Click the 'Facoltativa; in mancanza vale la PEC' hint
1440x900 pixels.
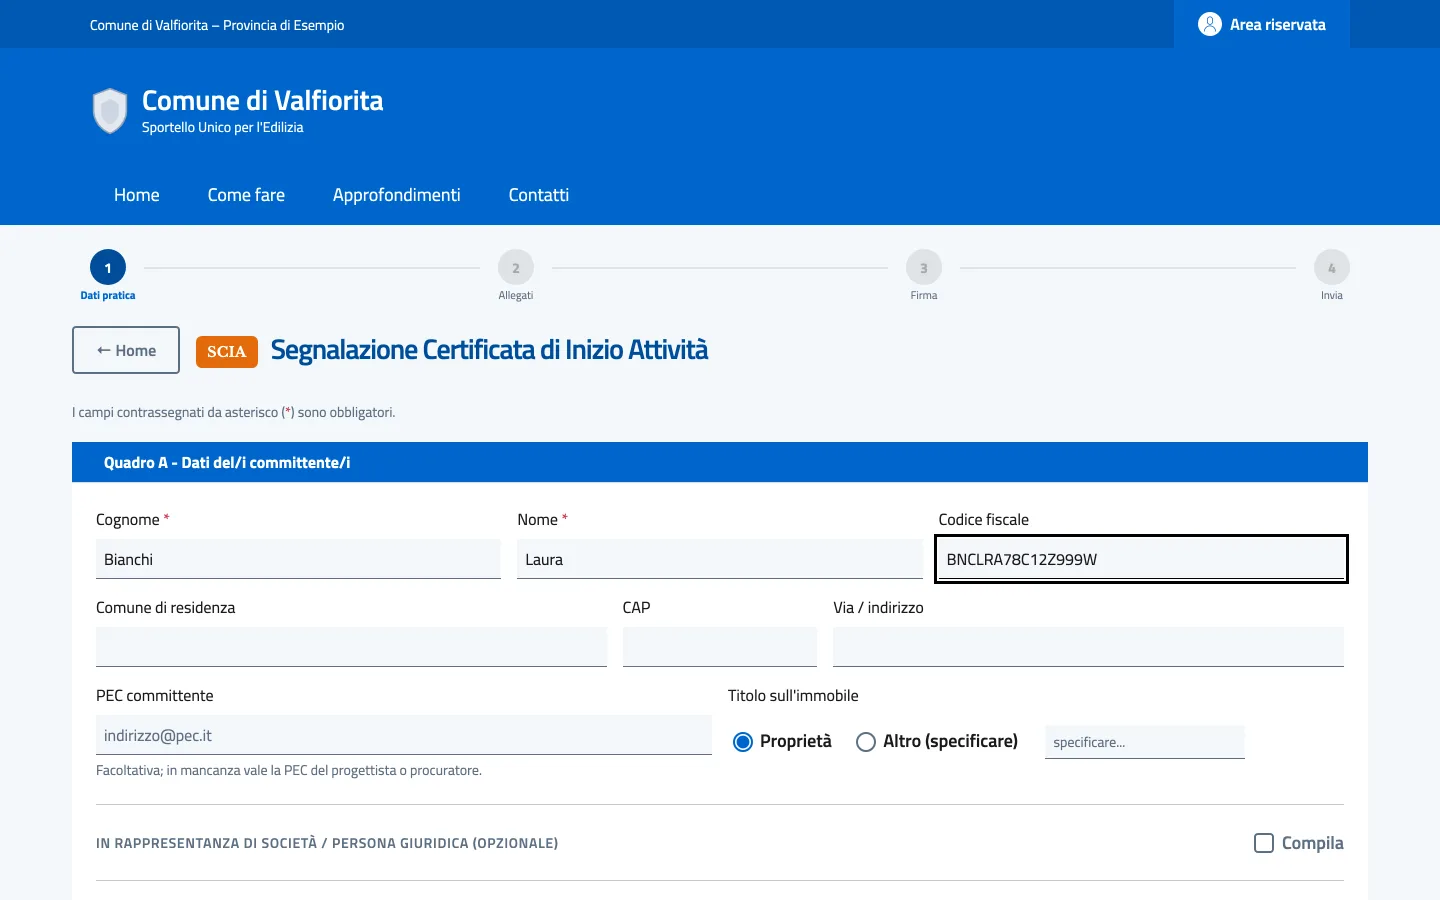pos(289,770)
